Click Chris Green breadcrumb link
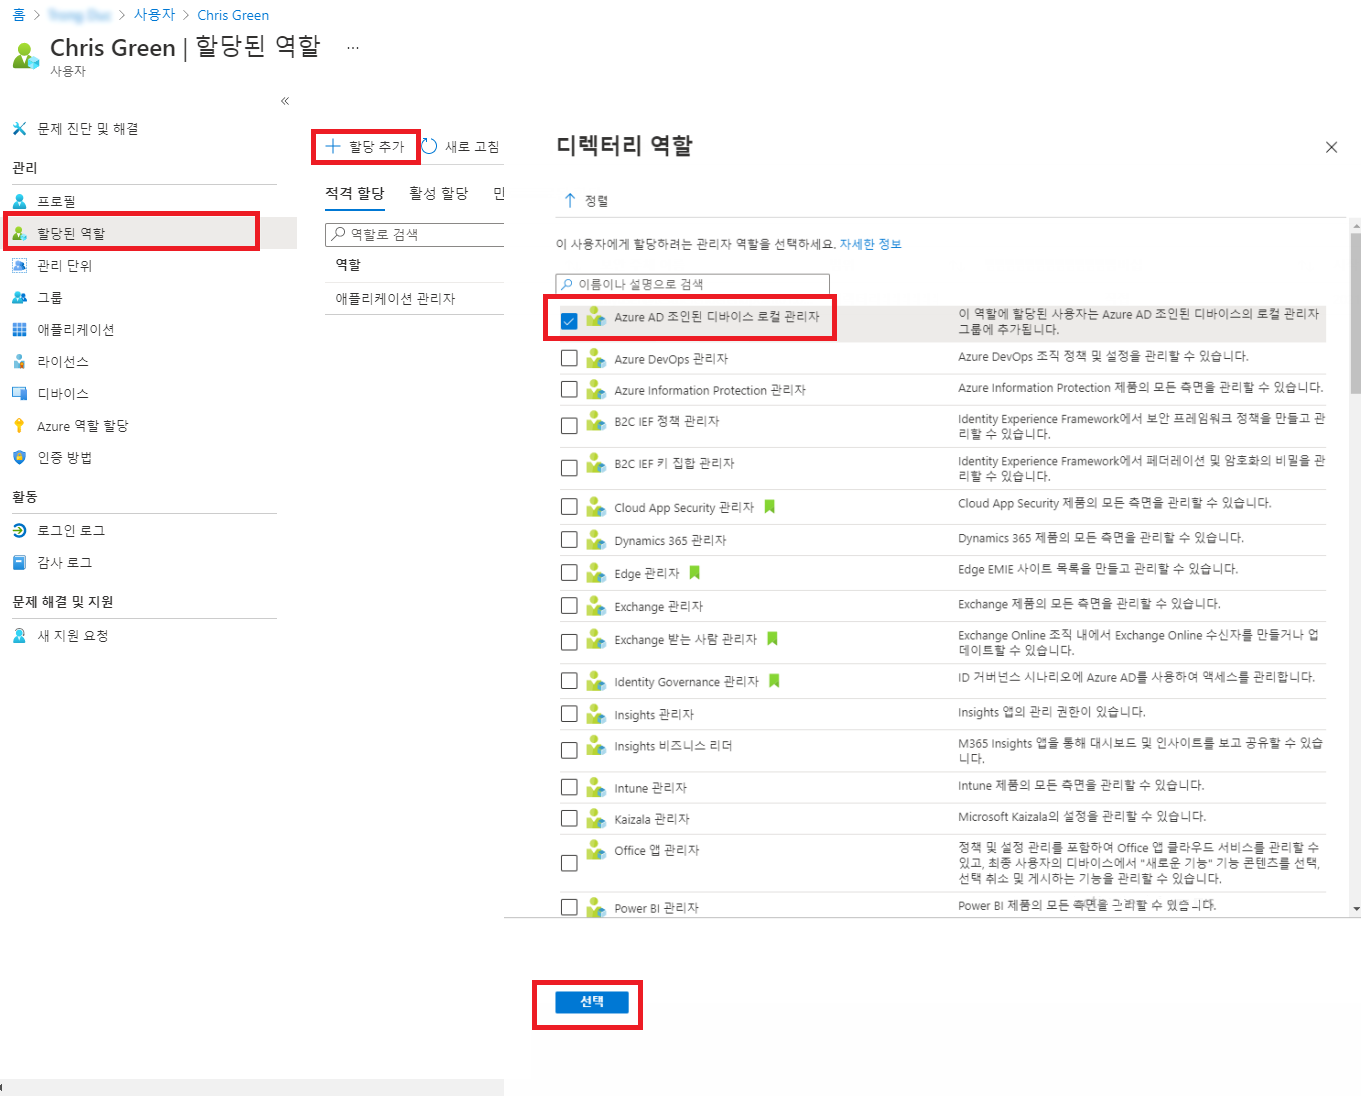 click(x=233, y=15)
